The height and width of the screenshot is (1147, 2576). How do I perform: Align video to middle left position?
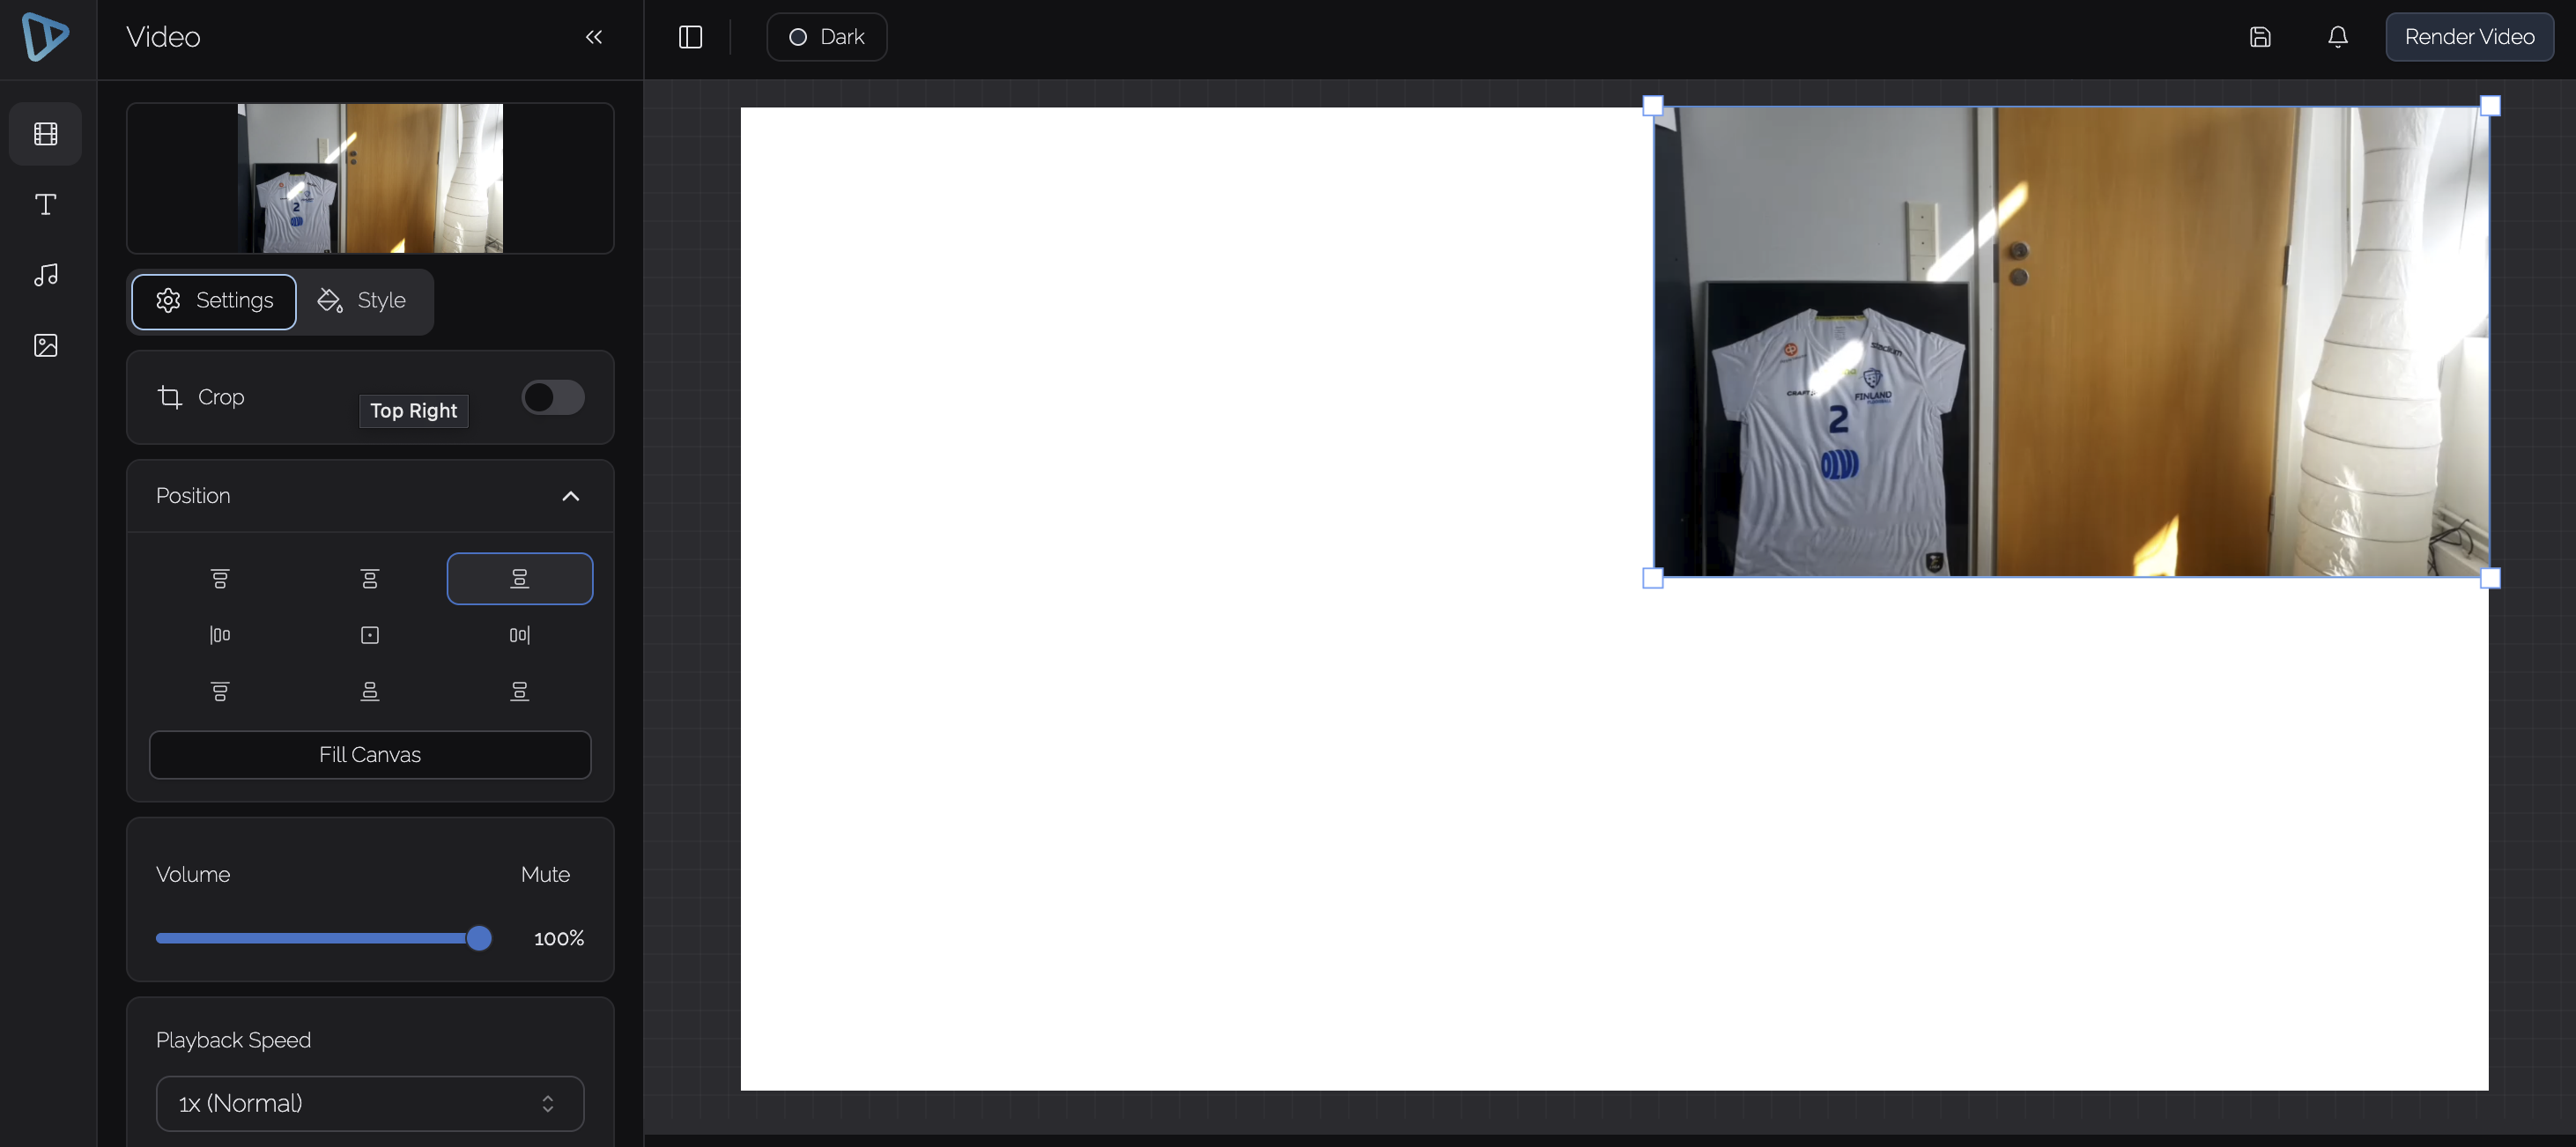click(220, 635)
